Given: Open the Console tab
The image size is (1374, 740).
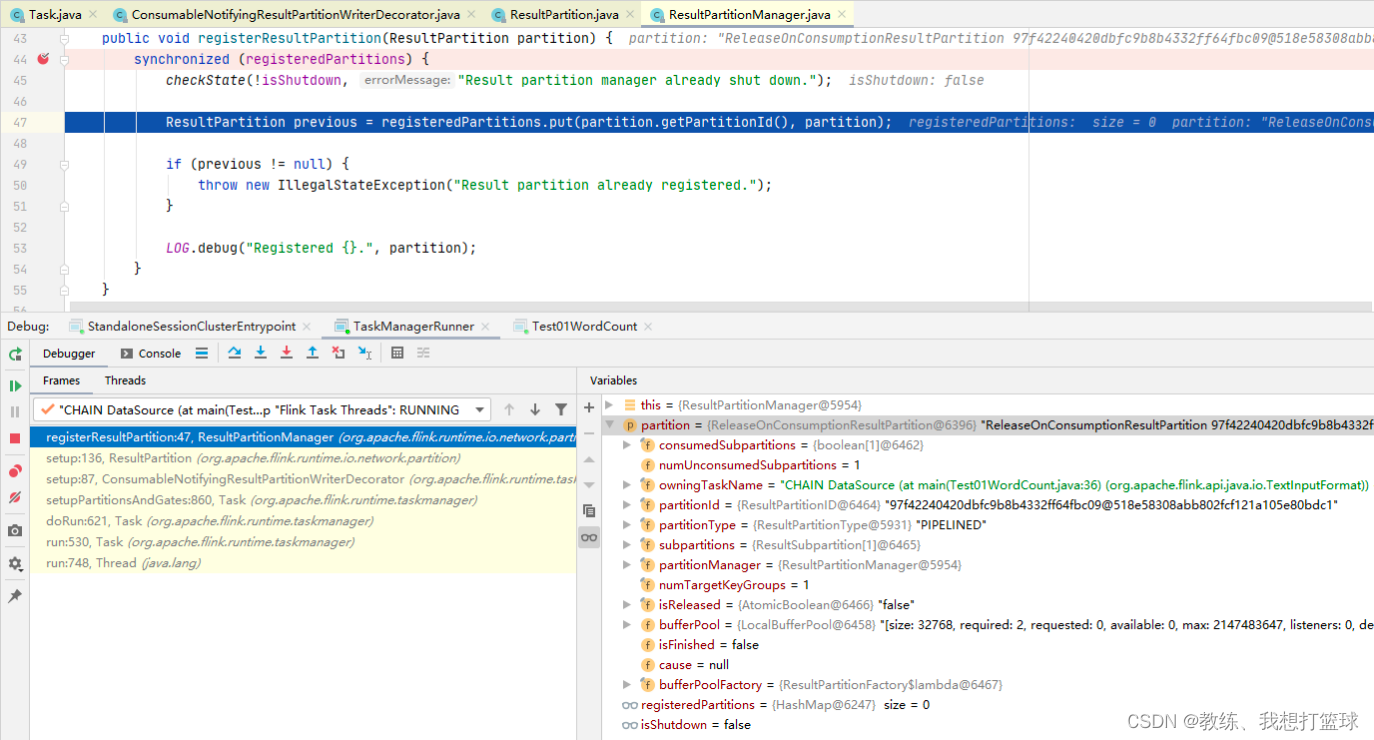Looking at the screenshot, I should (151, 353).
